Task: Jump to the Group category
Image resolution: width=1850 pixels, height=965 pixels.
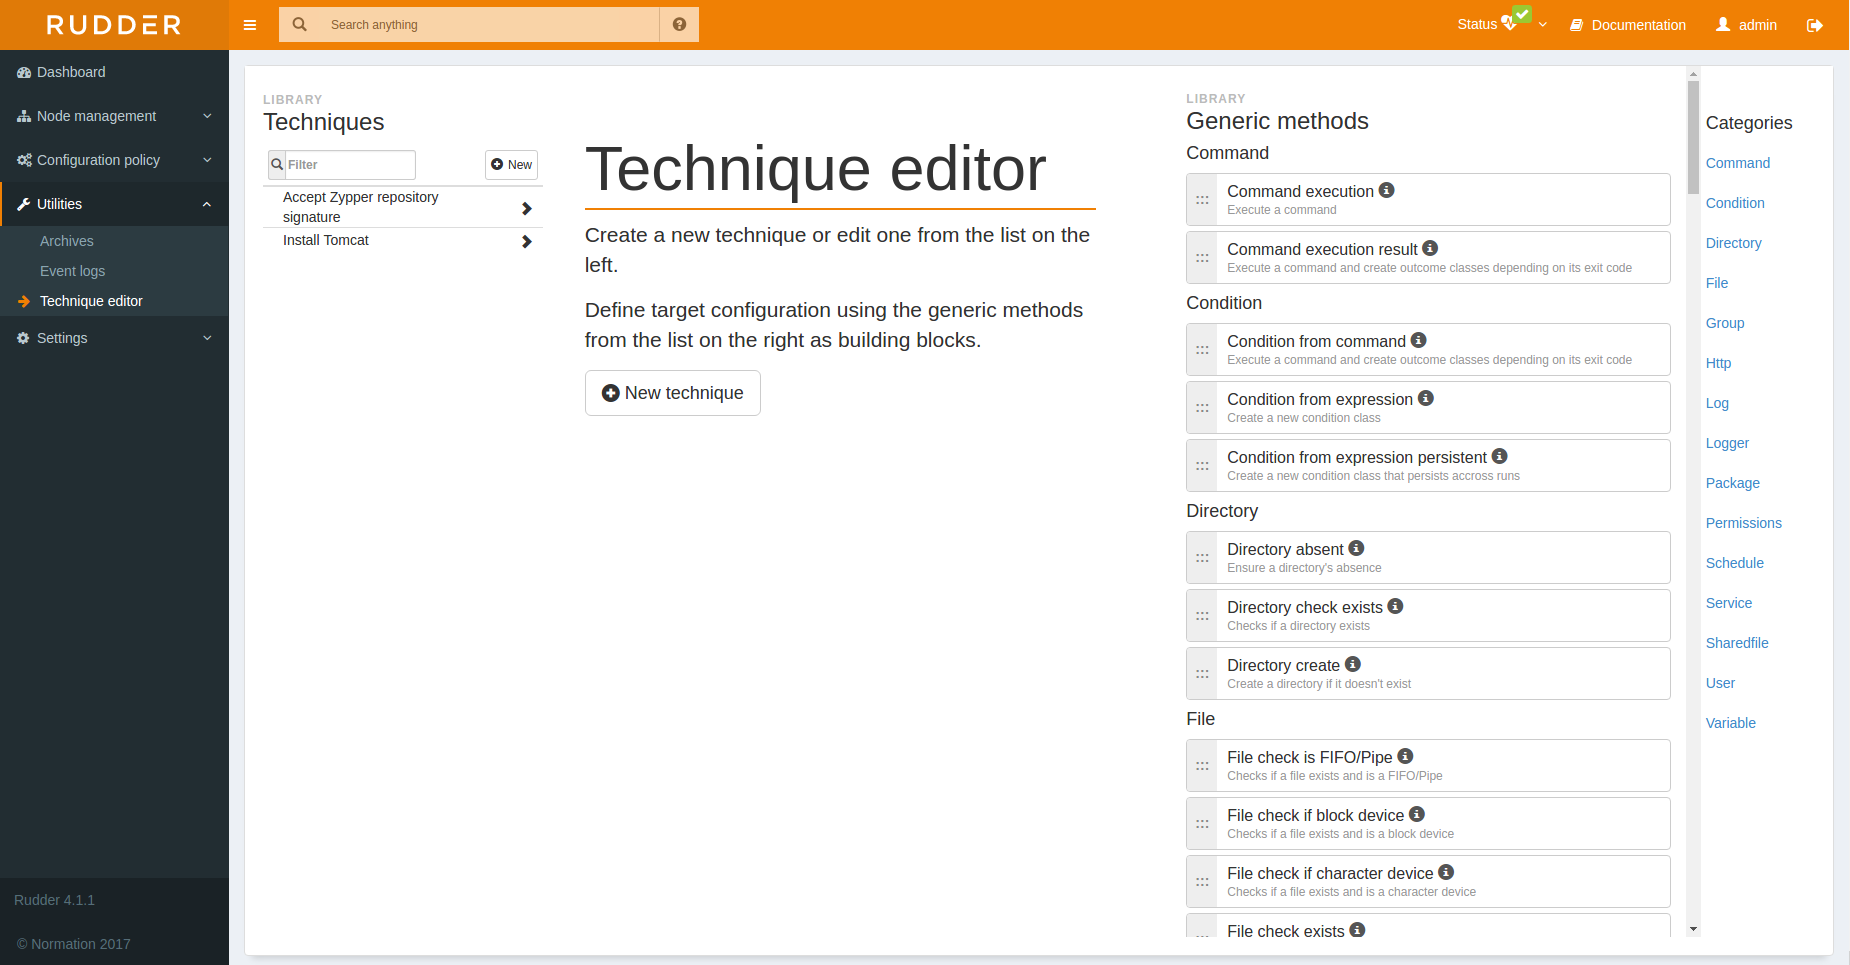Action: coord(1725,323)
